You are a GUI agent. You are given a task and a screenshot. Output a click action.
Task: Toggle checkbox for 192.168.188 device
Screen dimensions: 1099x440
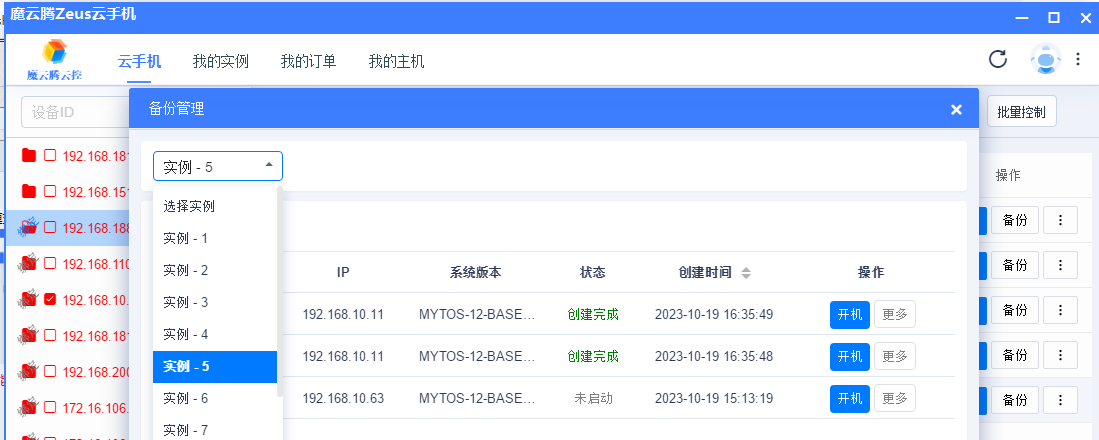[50, 227]
